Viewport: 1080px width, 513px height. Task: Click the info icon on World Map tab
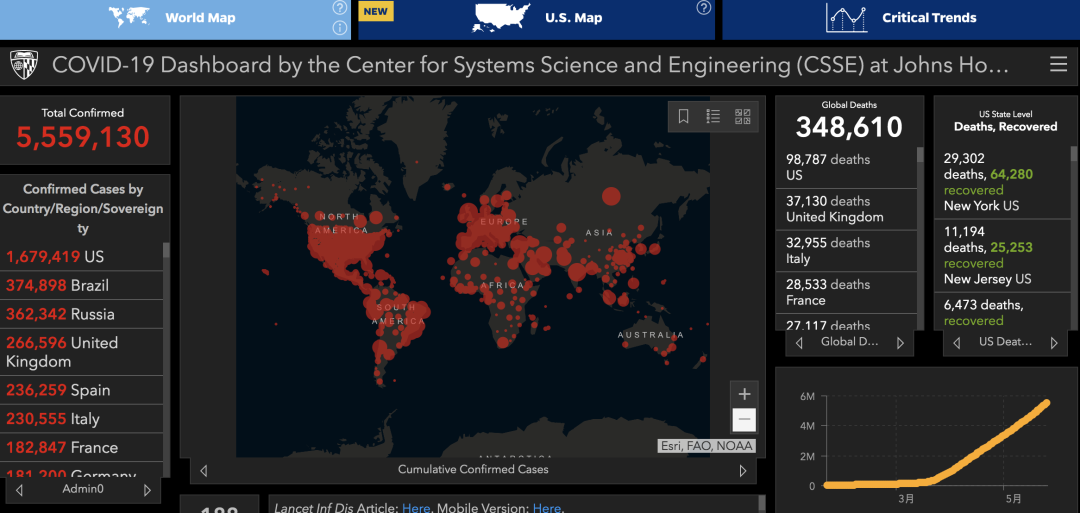pos(340,28)
